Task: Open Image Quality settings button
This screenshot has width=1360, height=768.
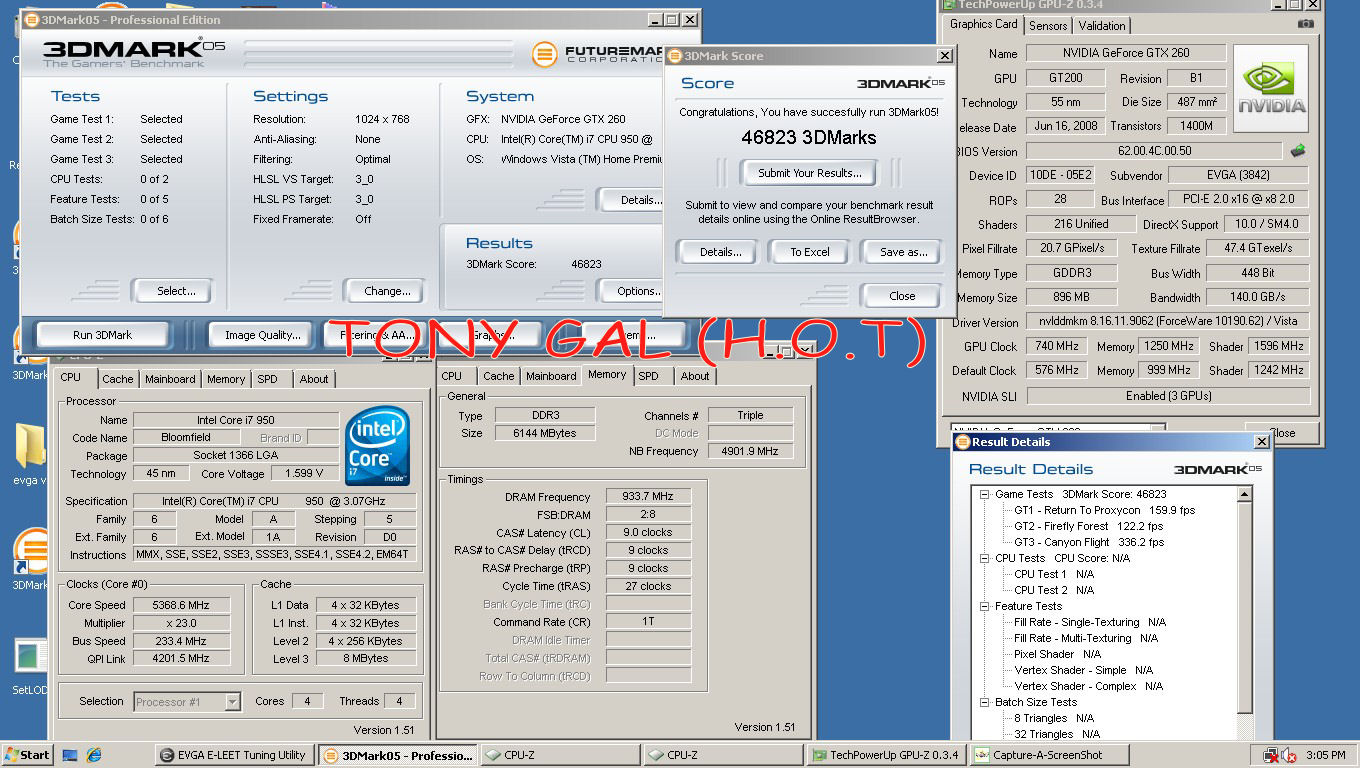Action: (262, 335)
